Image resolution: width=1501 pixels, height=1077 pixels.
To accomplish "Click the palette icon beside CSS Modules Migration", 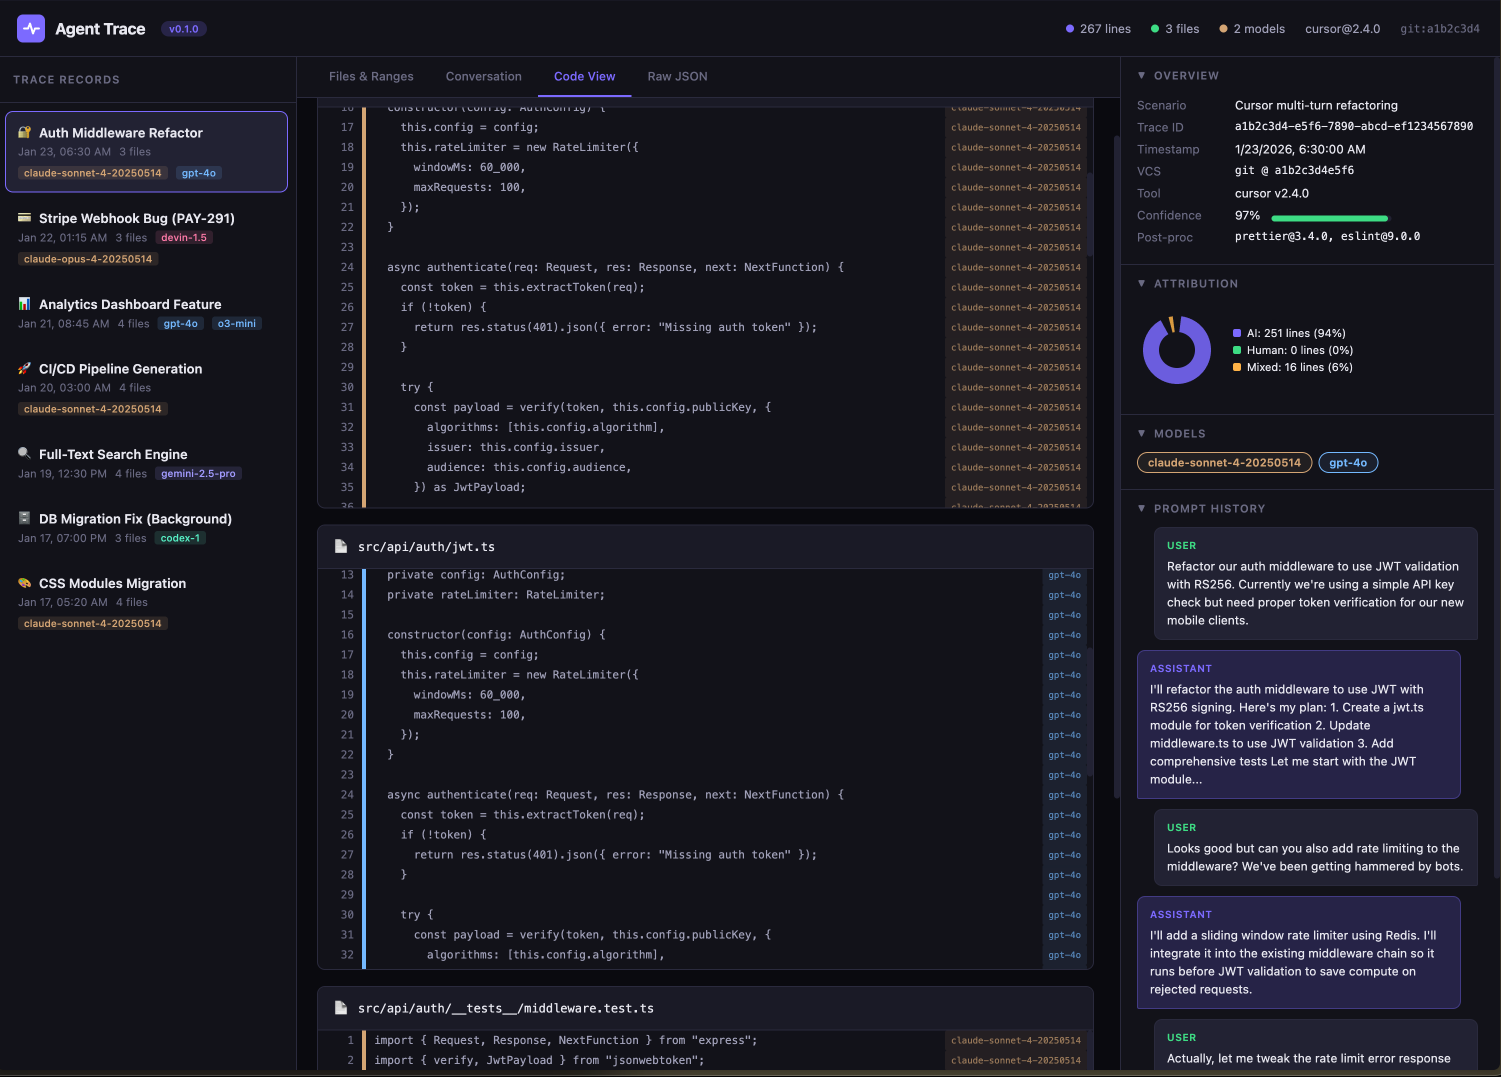I will 25,583.
